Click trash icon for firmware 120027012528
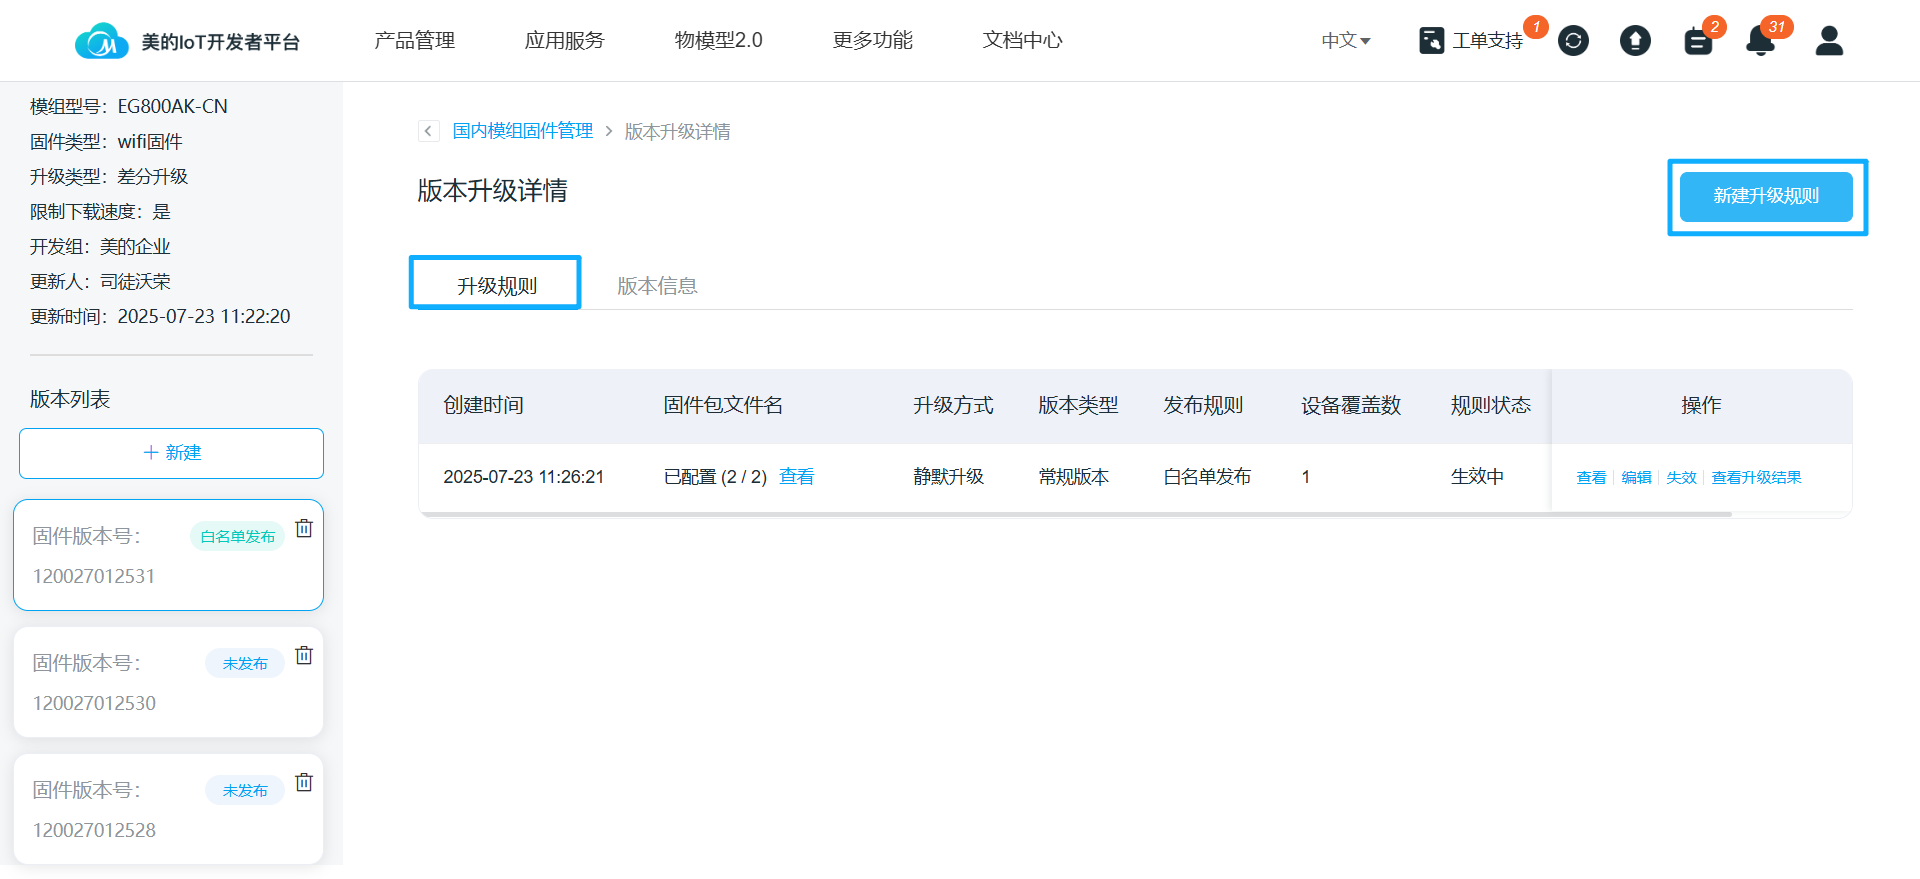 304,782
